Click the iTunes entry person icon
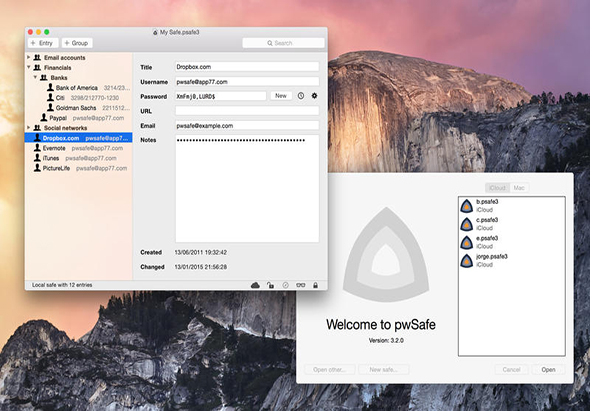Image resolution: width=590 pixels, height=411 pixels. tap(37, 158)
